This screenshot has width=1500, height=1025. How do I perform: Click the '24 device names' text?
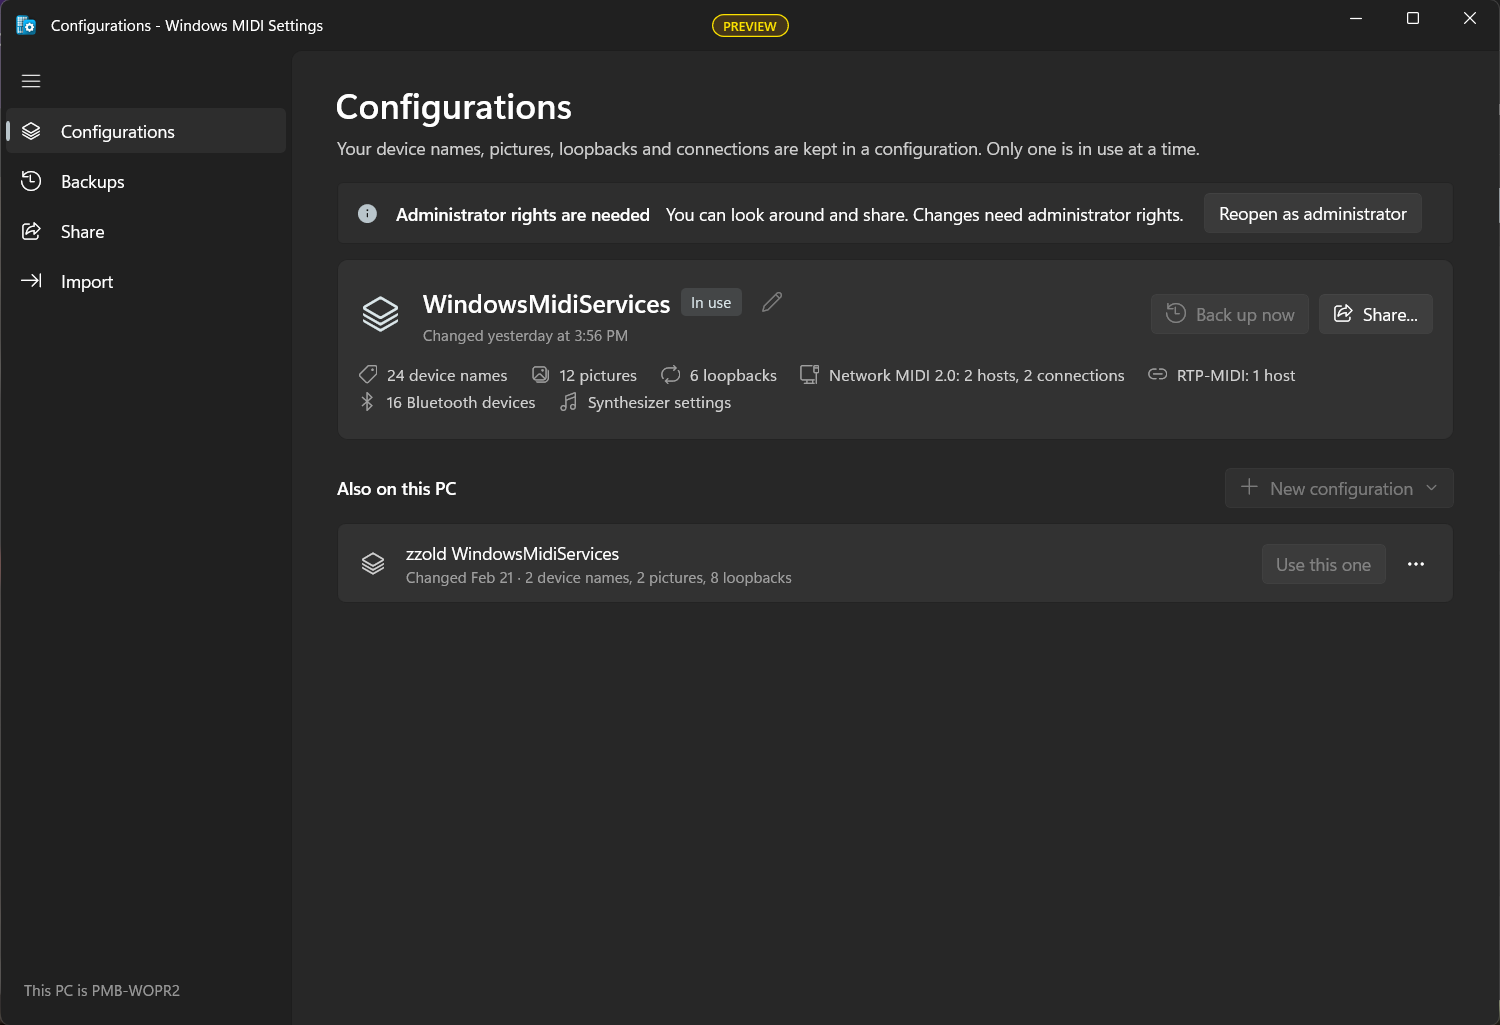pyautogui.click(x=447, y=375)
